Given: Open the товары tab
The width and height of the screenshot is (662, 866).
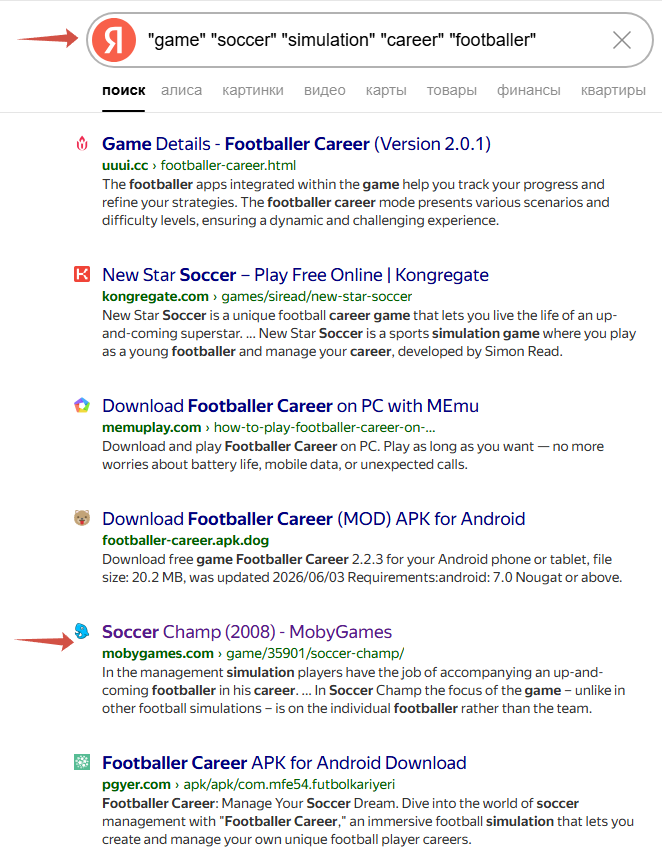Looking at the screenshot, I should pos(452,90).
